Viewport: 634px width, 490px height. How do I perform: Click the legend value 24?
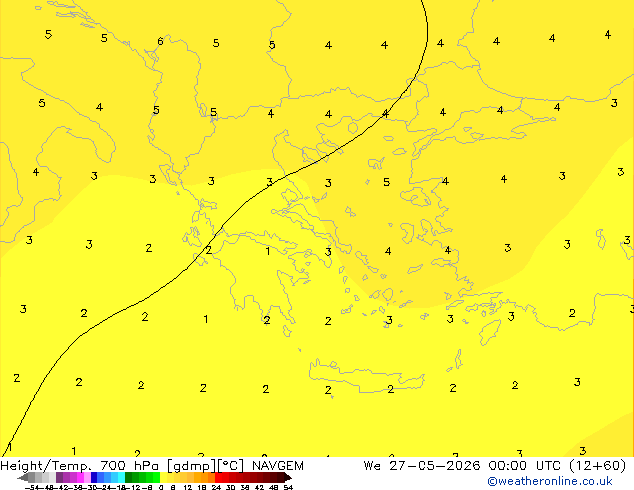216,488
